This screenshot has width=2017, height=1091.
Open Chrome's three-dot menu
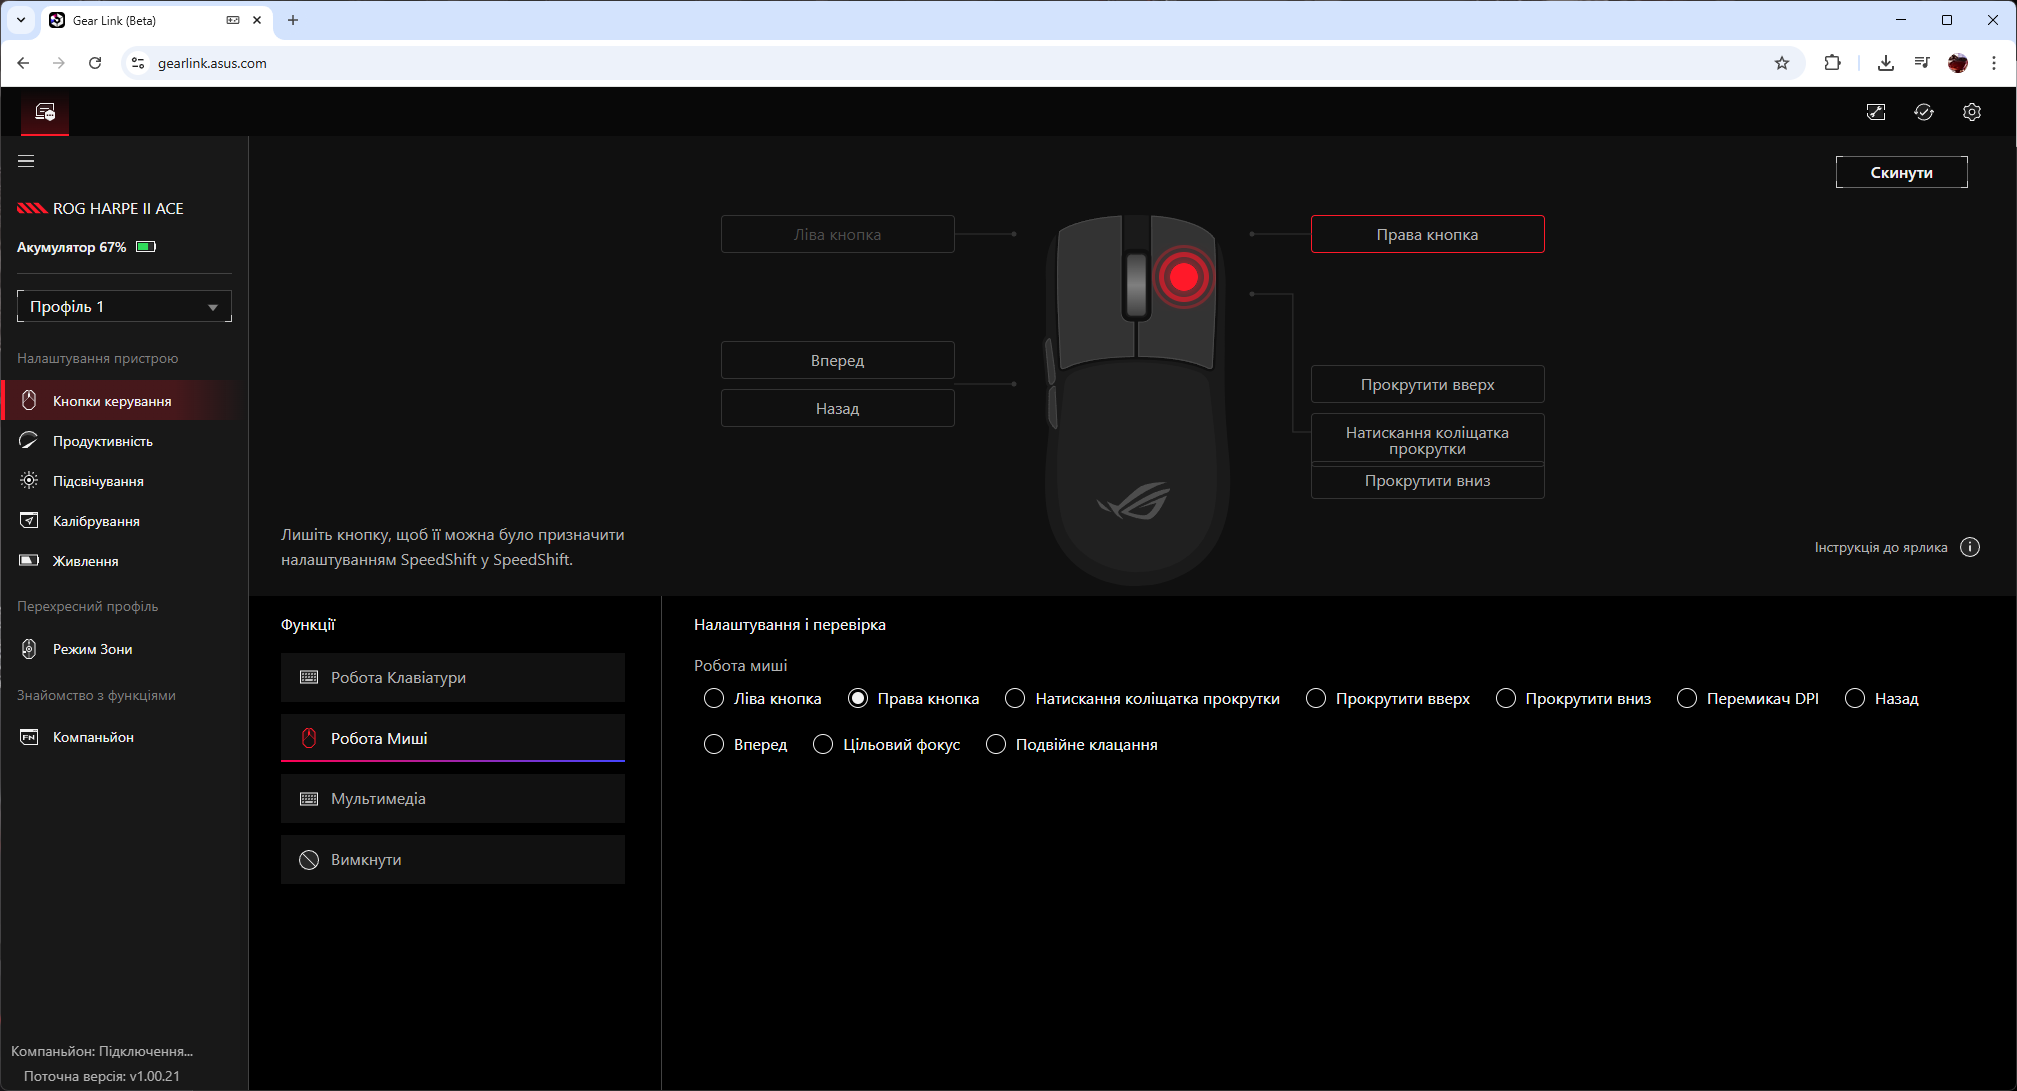(x=1993, y=63)
